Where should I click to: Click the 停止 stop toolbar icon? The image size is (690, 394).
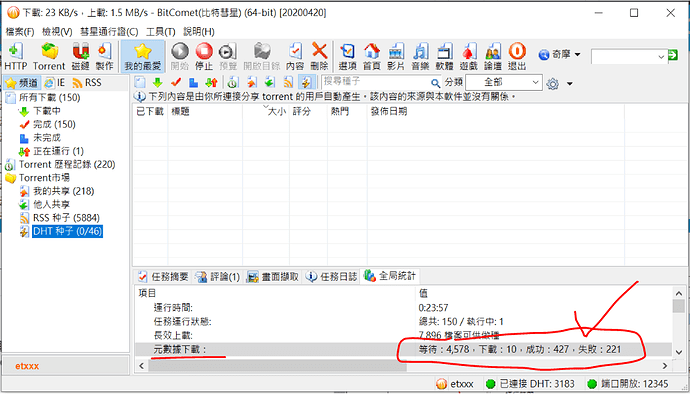204,57
